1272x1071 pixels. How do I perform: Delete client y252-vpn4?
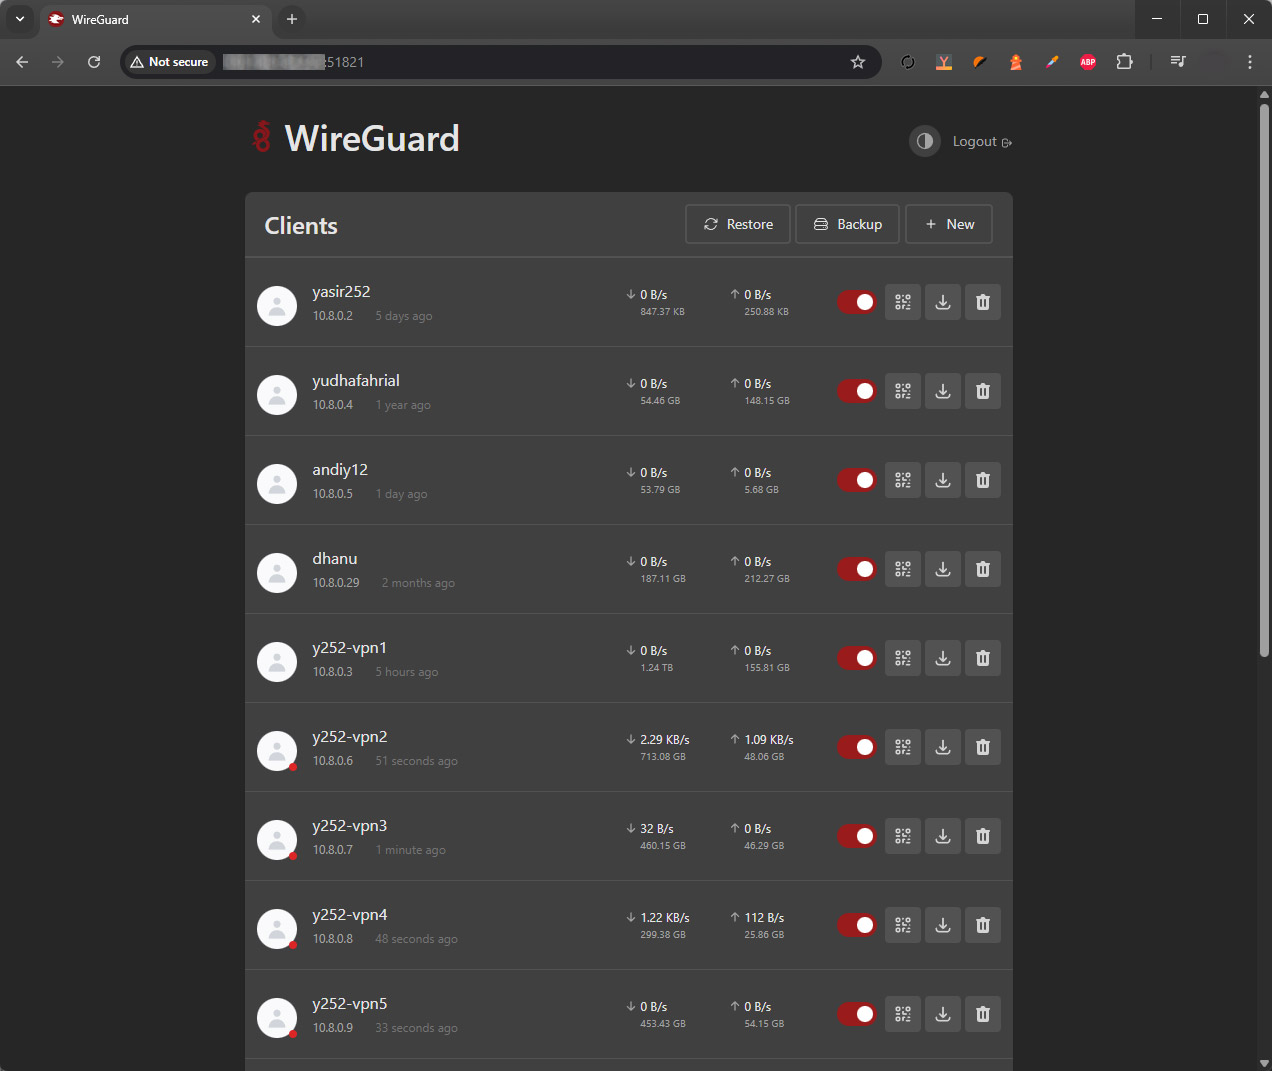983,925
